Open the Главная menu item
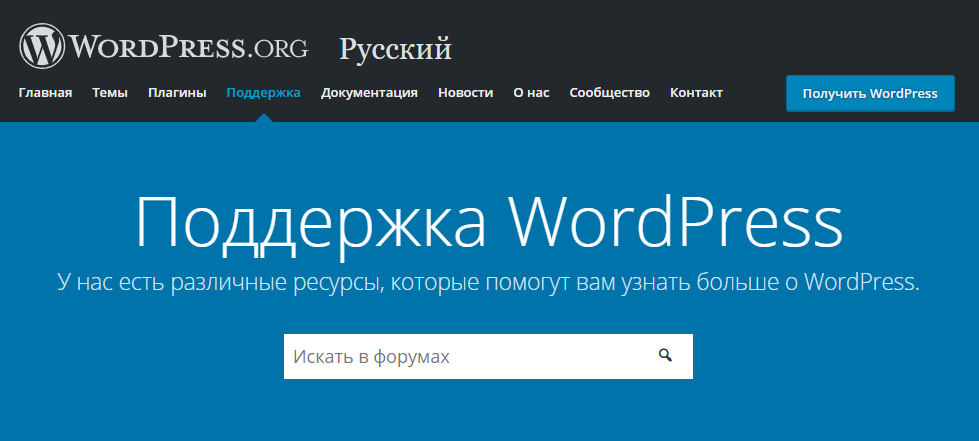 (46, 93)
